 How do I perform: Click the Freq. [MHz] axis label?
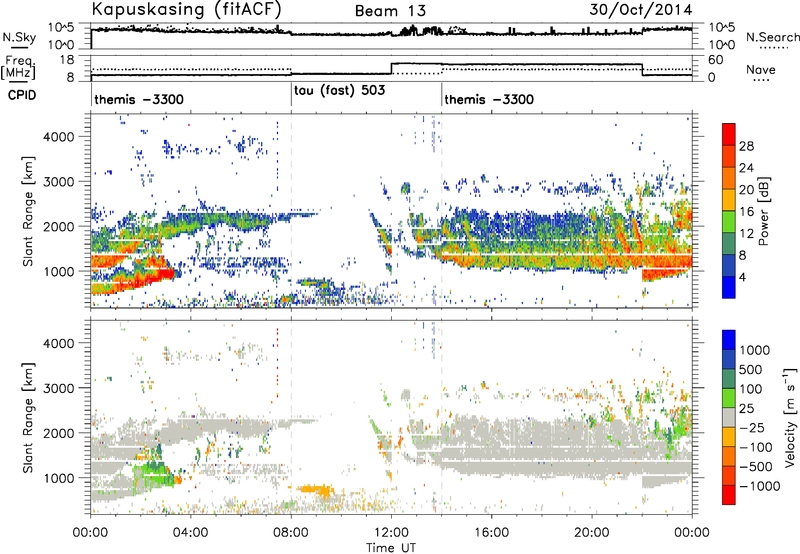coord(20,68)
